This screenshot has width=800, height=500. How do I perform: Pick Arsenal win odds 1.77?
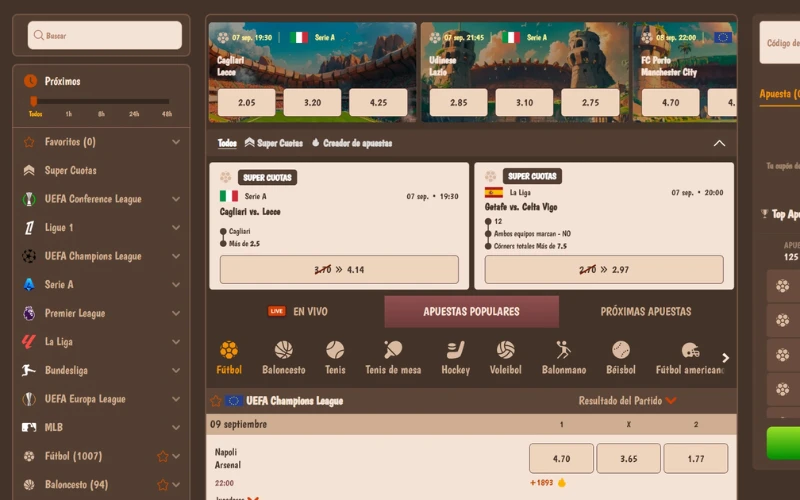696,458
